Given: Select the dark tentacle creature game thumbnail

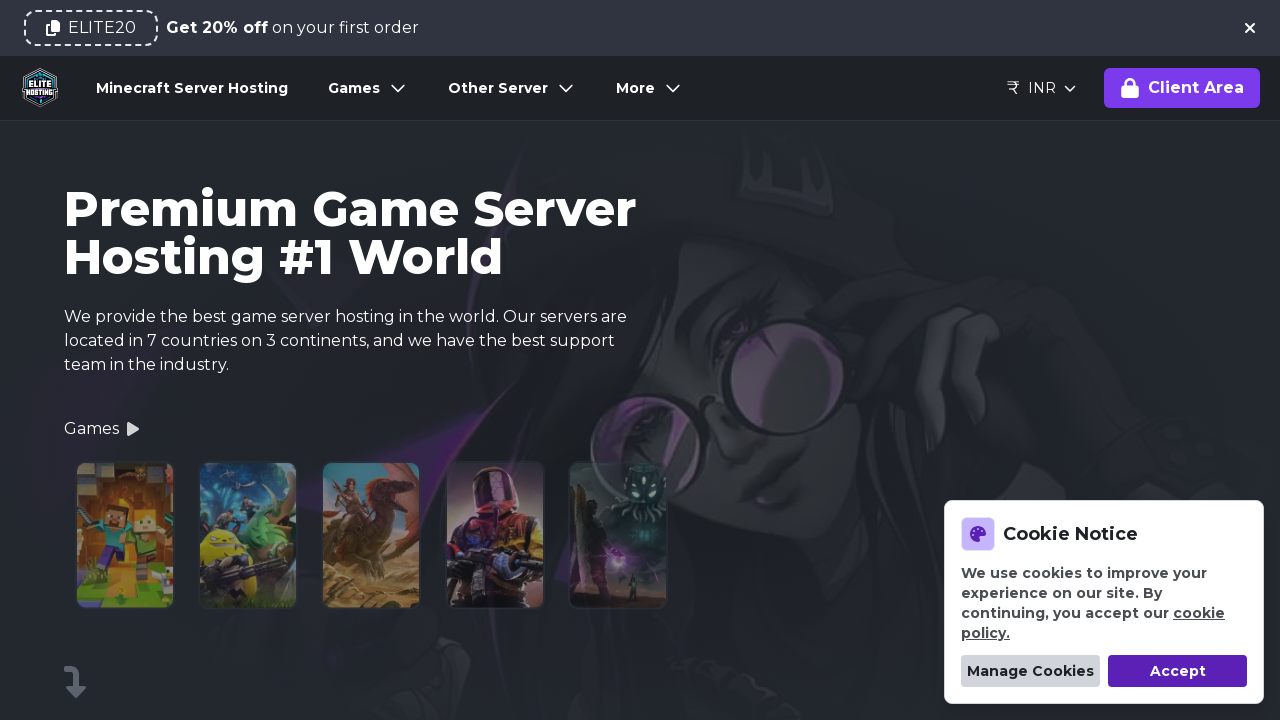Looking at the screenshot, I should pos(618,535).
